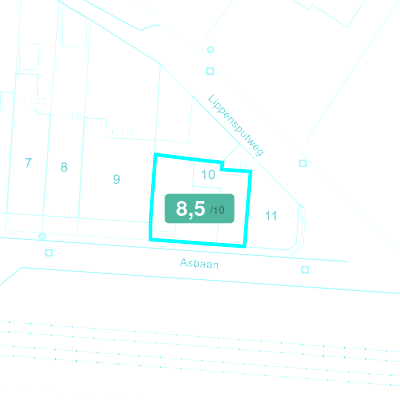Click the 914V label beside highlighted parcel

click(x=243, y=165)
